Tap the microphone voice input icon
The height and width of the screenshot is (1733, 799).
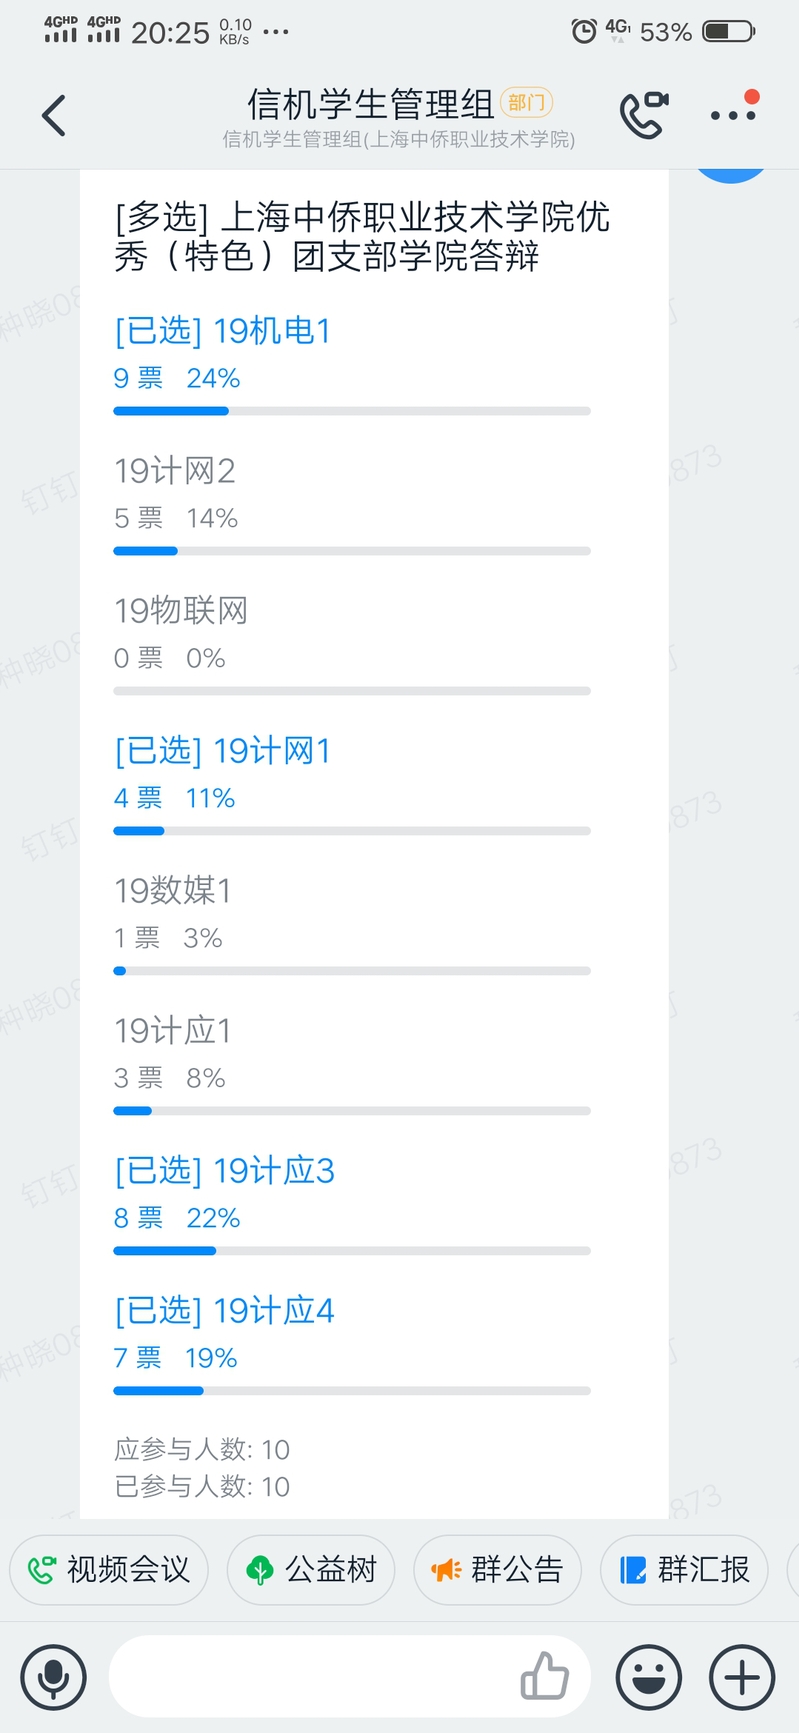click(x=53, y=1677)
